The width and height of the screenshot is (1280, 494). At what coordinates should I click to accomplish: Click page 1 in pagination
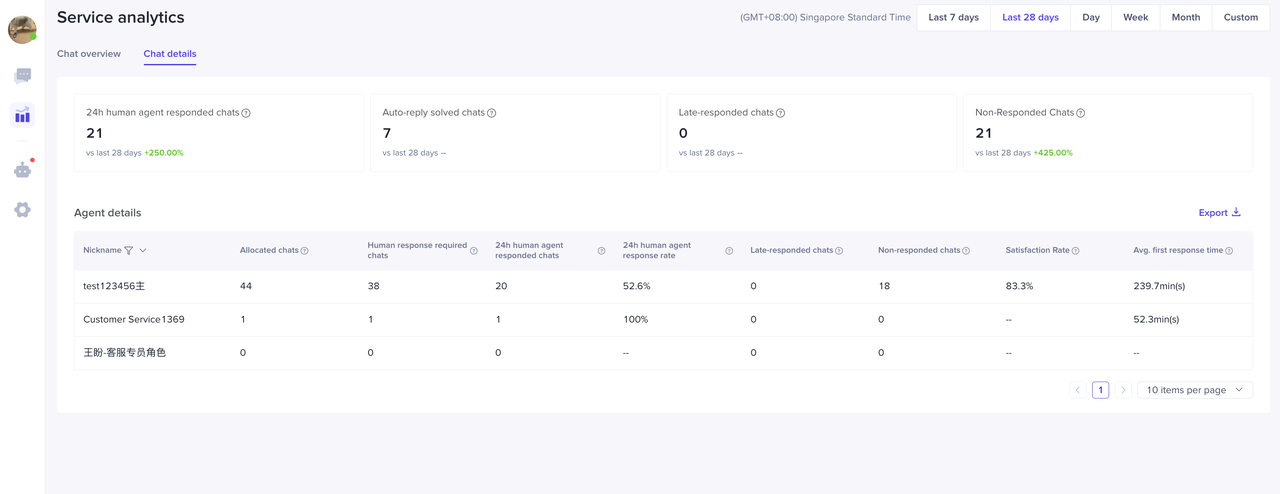coord(1100,390)
